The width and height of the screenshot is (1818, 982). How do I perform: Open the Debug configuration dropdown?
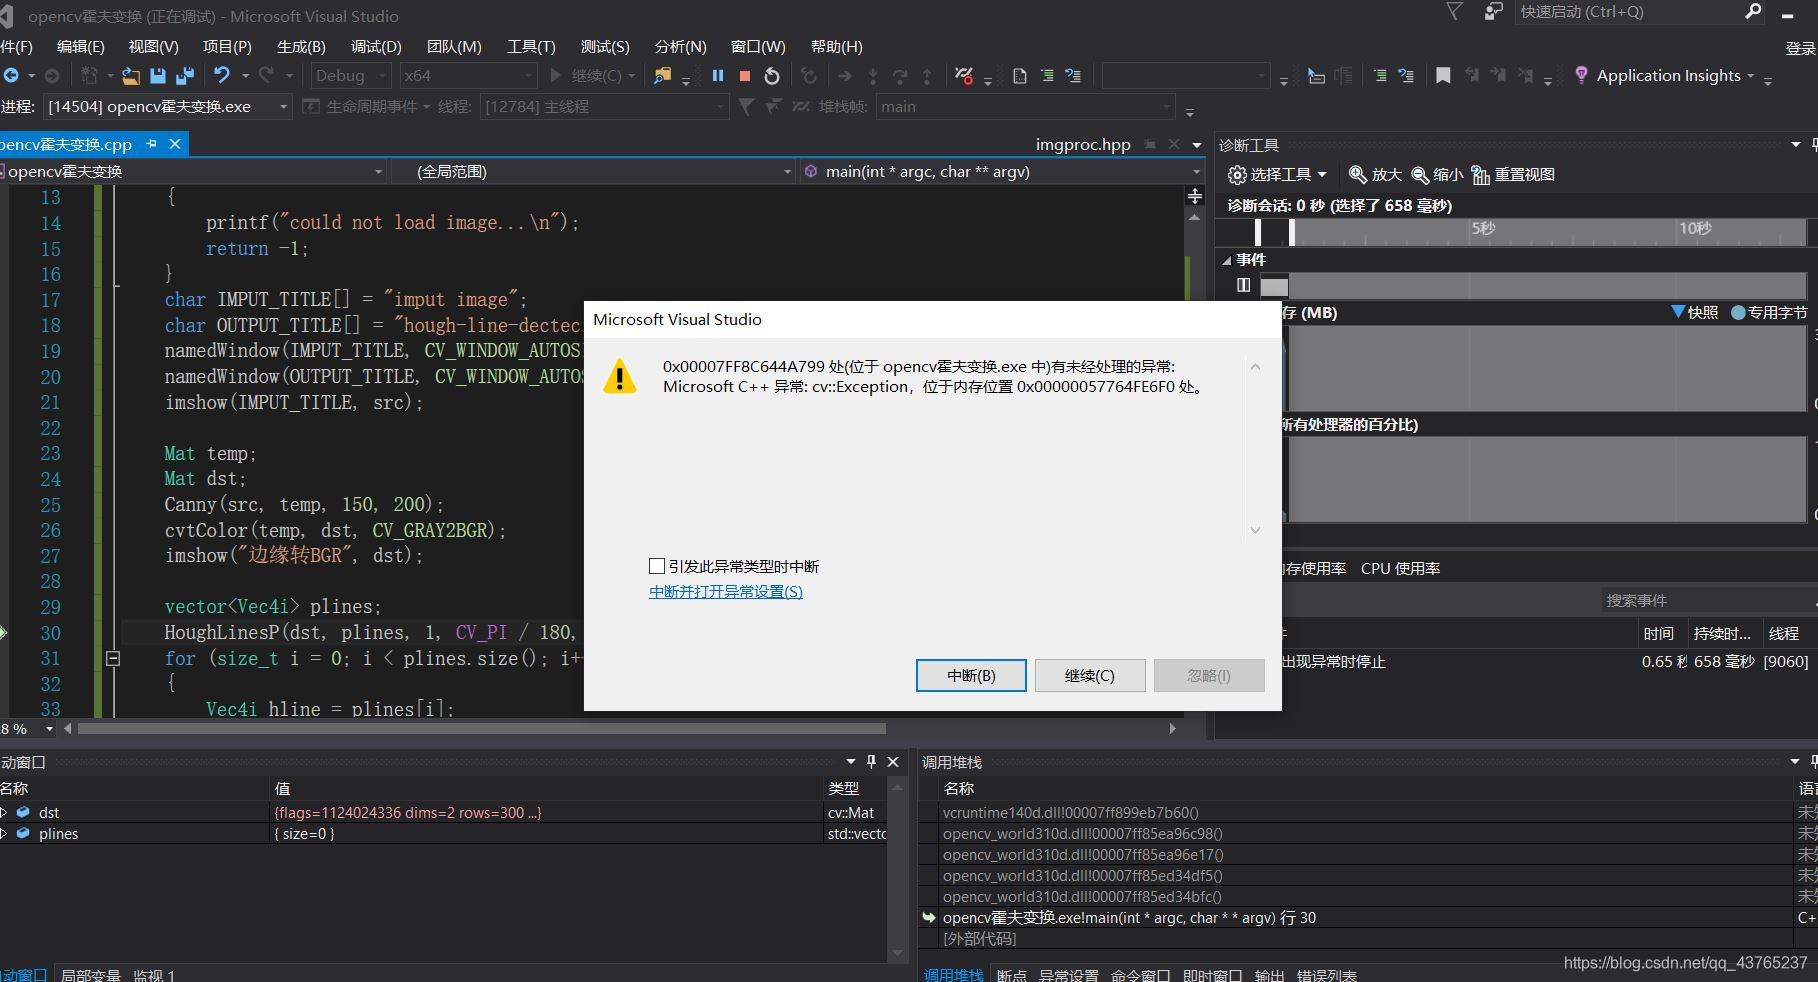coord(351,75)
